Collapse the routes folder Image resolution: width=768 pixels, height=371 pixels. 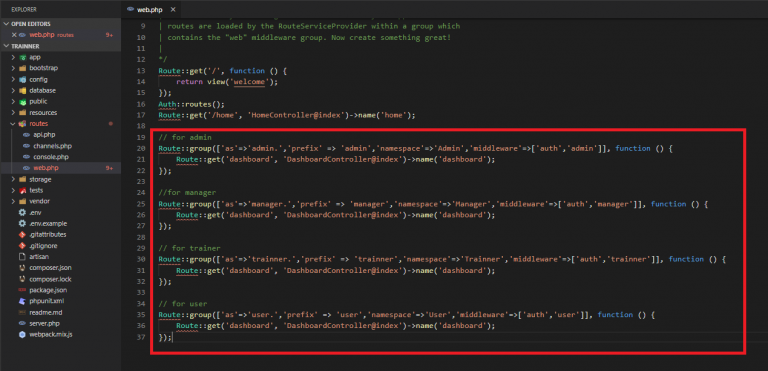13,124
